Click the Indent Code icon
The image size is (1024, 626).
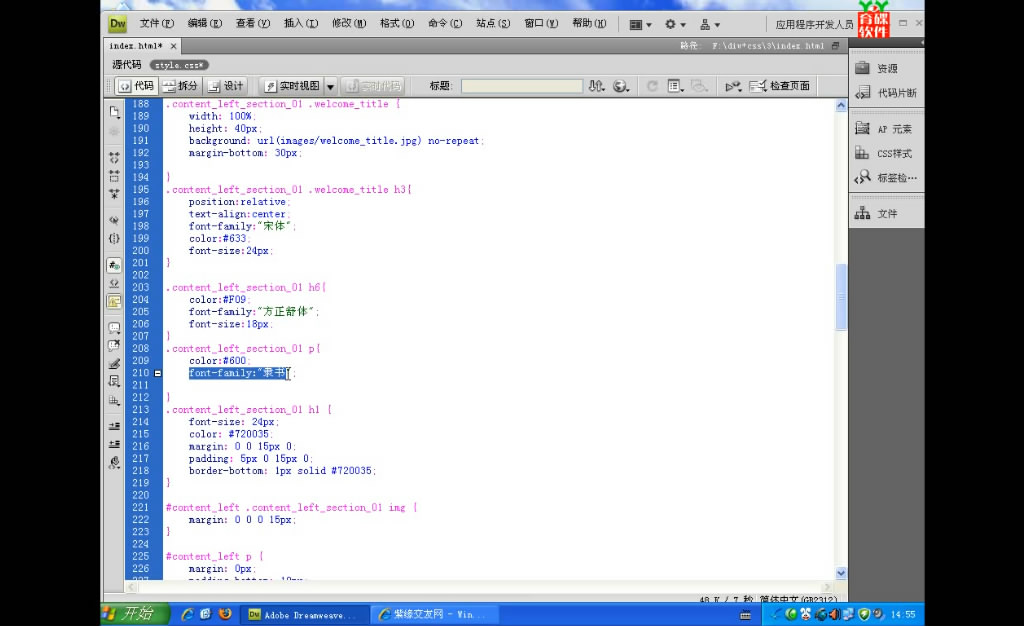tap(114, 426)
